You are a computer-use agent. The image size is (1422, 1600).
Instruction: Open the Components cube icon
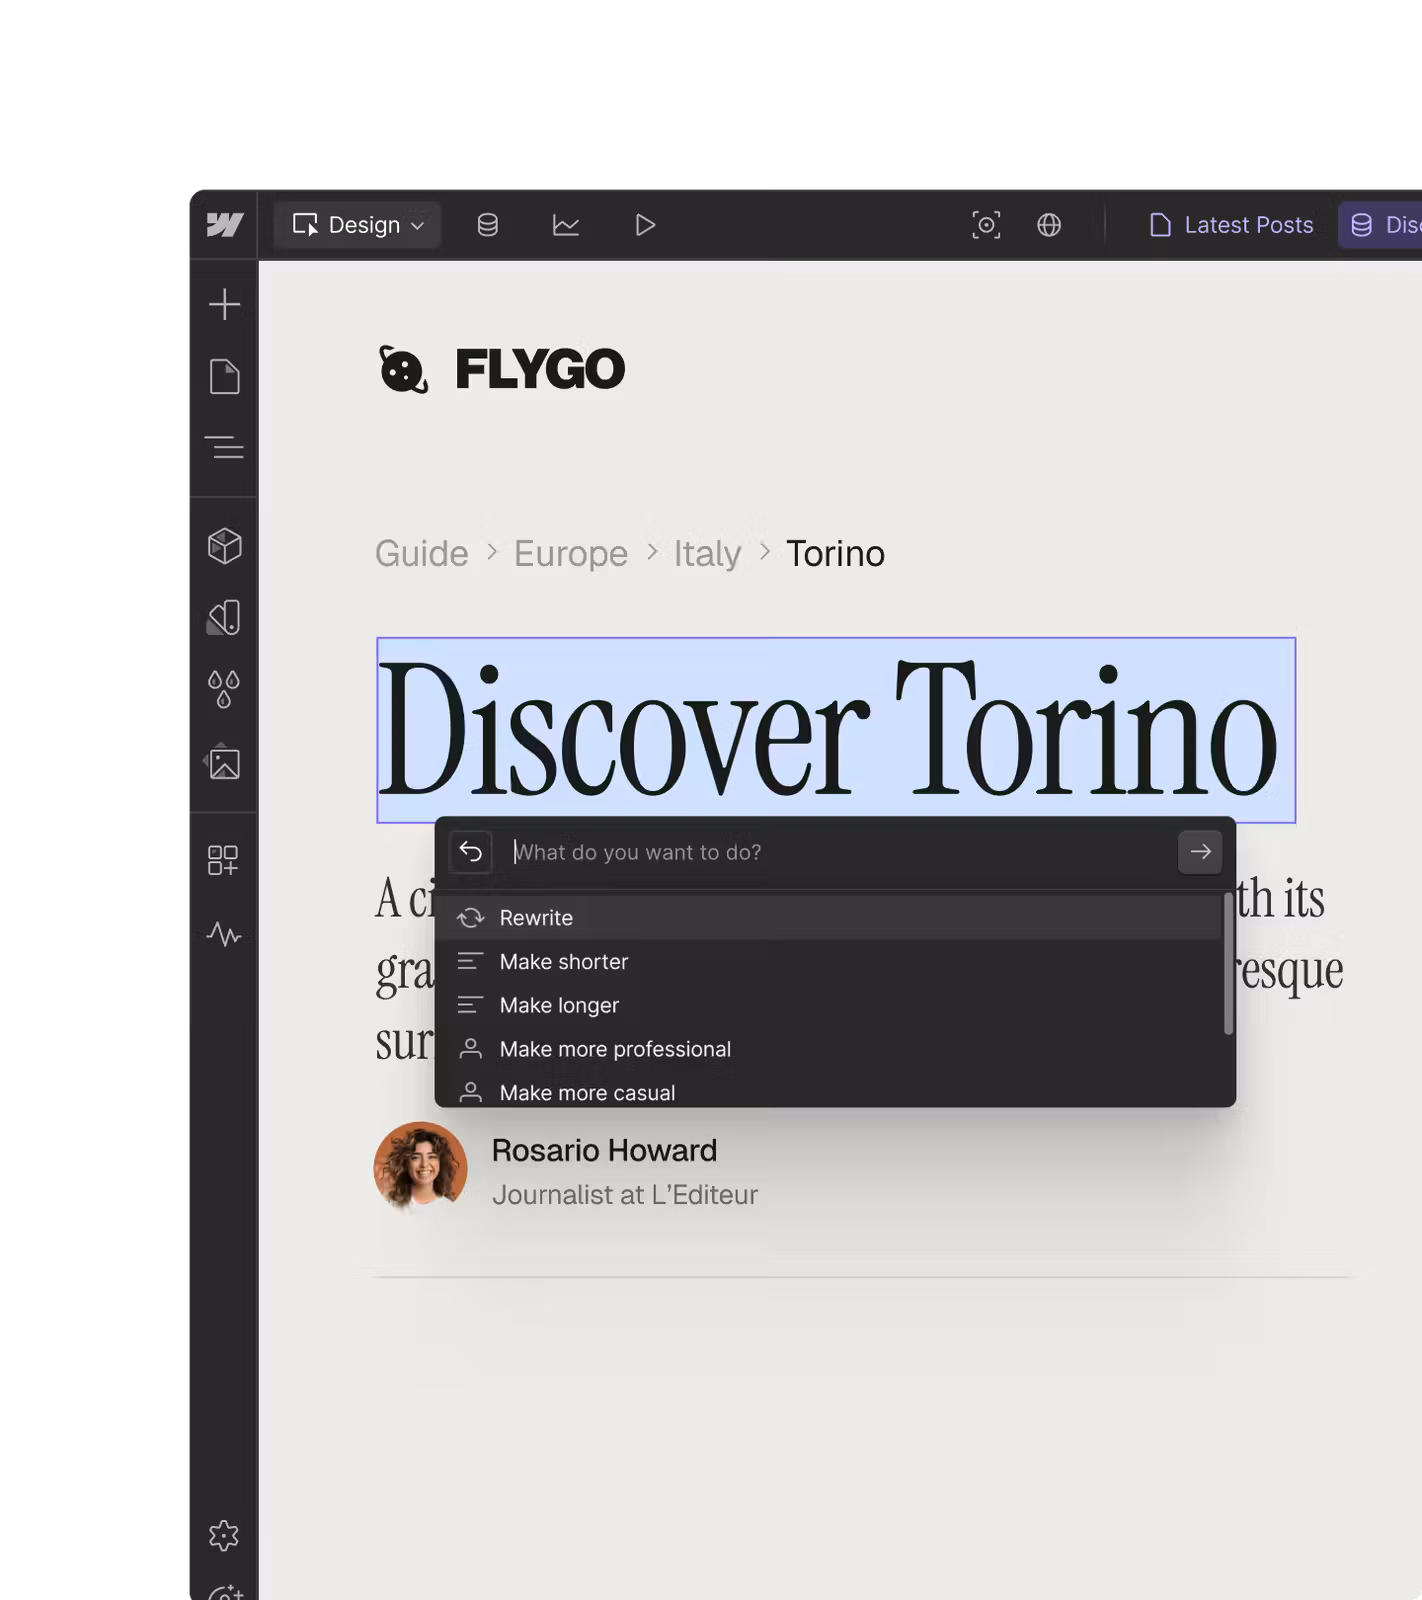pyautogui.click(x=224, y=546)
